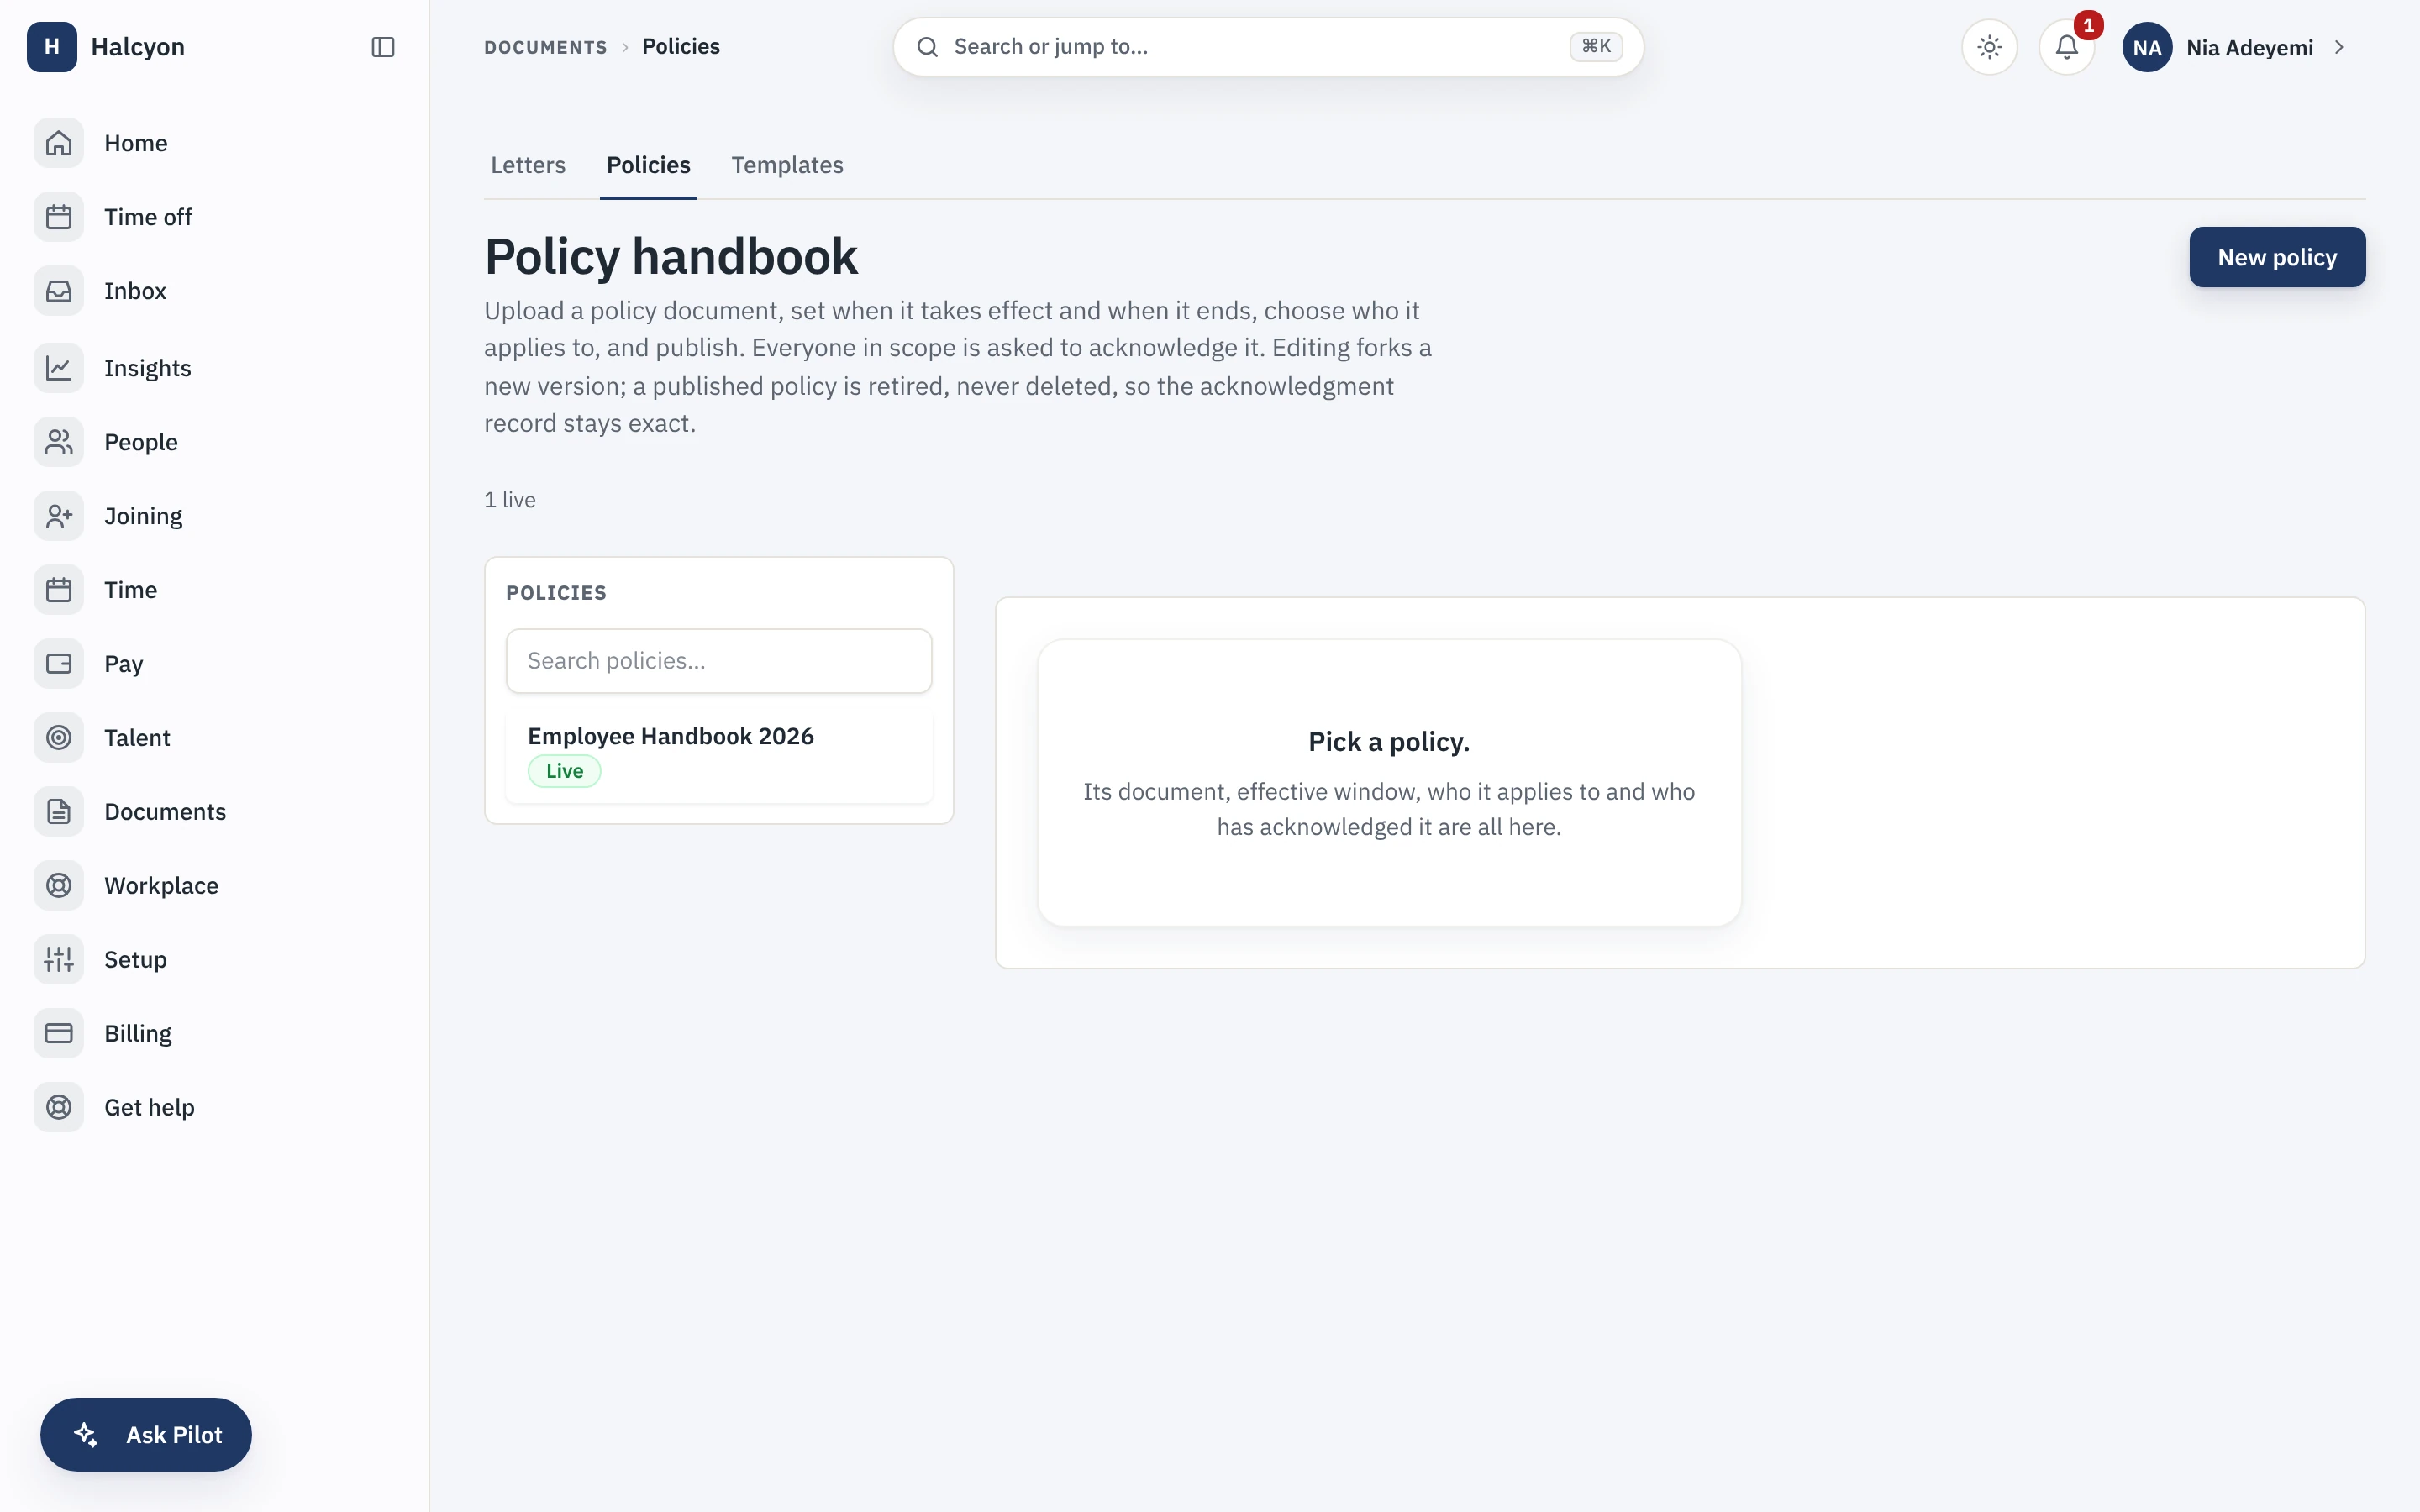Image resolution: width=2420 pixels, height=1512 pixels.
Task: Click the Nia Adeyemi user name
Action: (2250, 48)
